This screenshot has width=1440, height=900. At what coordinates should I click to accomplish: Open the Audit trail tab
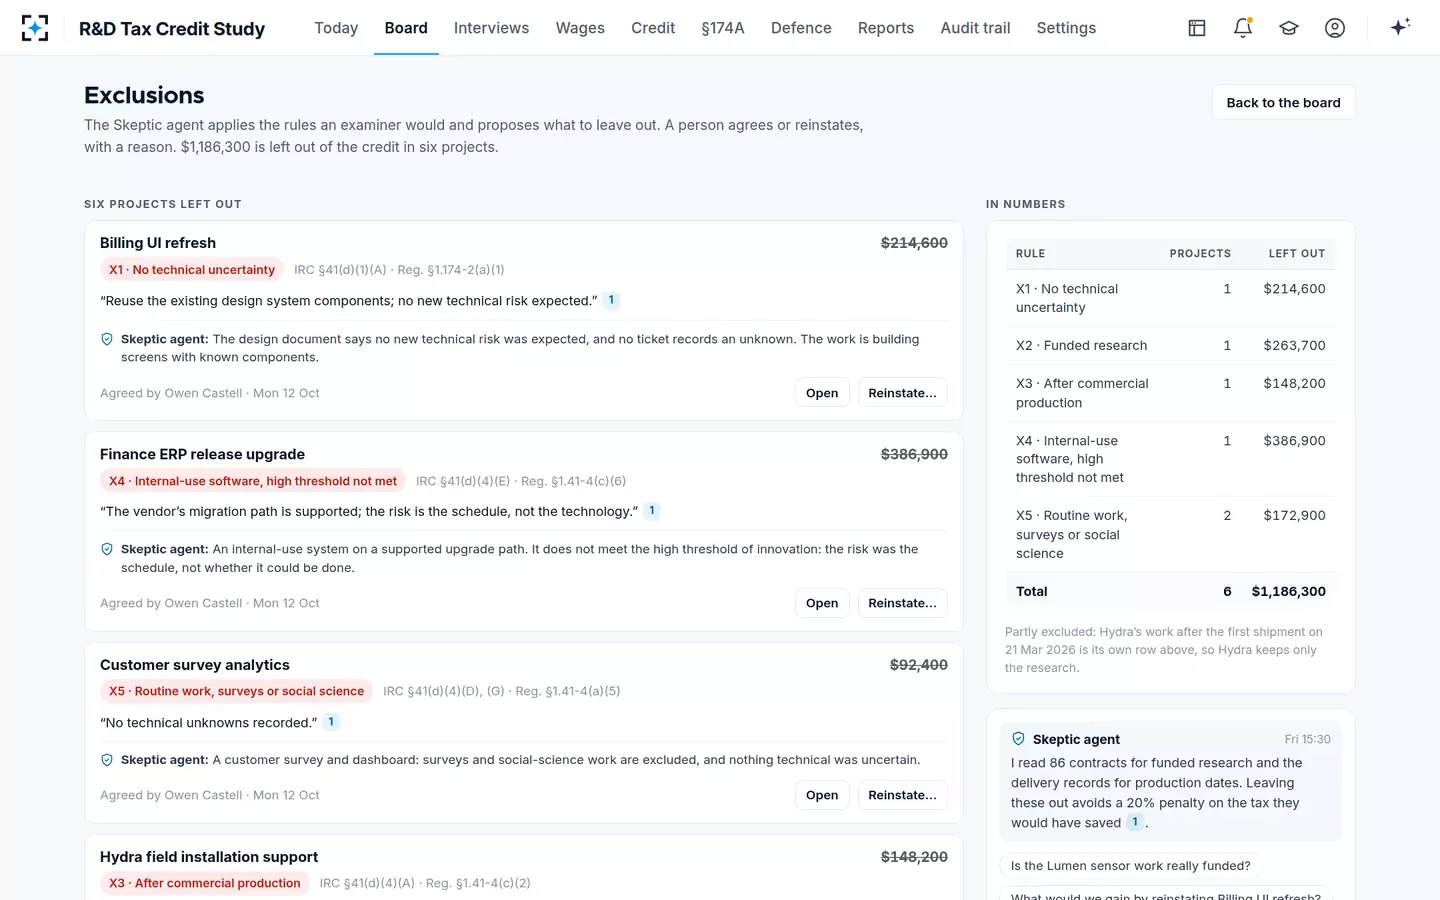(x=975, y=28)
